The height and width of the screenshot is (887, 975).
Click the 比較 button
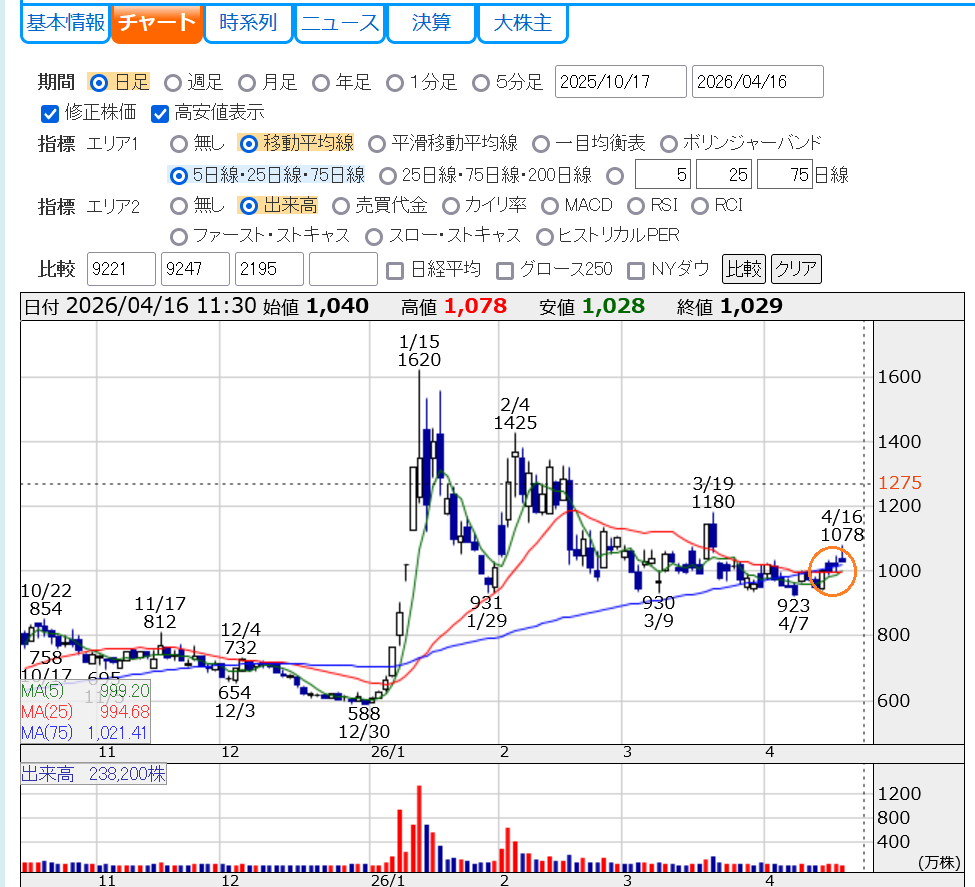(x=743, y=269)
